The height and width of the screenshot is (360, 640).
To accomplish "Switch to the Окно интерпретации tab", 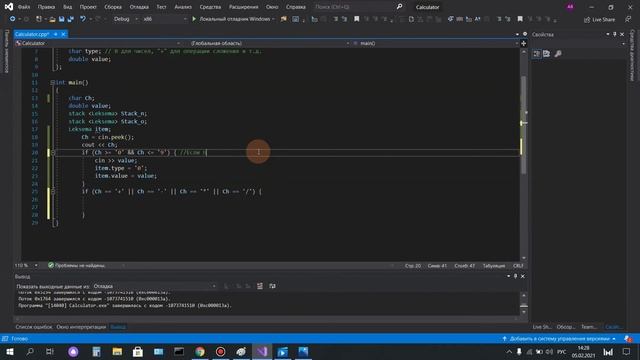I will coord(81,327).
